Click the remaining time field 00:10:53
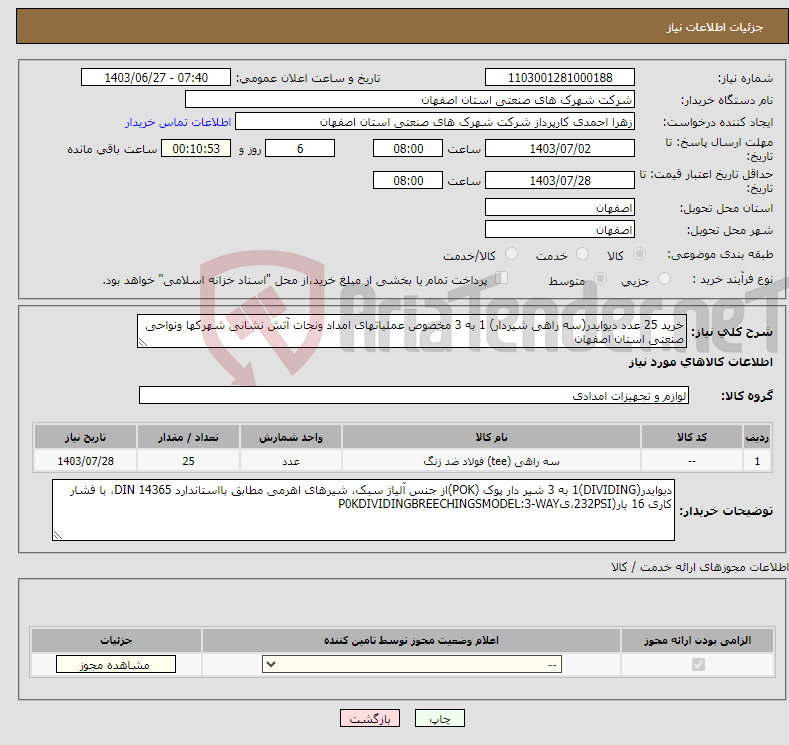This screenshot has height=745, width=789. [196, 148]
